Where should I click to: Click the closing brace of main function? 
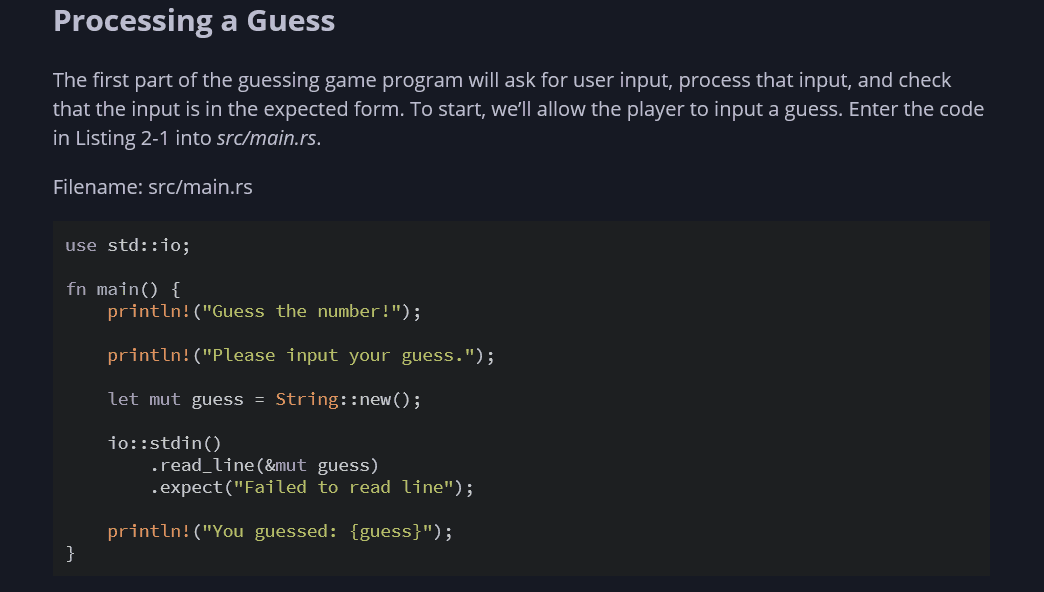(70, 553)
